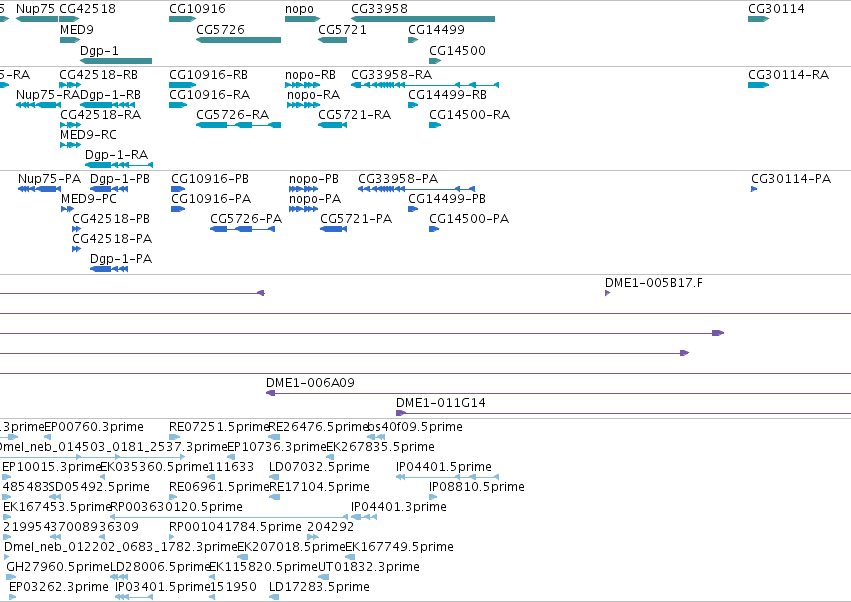The height and width of the screenshot is (602, 851).
Task: Select EST EK207018.5prime
Action: coord(291,547)
